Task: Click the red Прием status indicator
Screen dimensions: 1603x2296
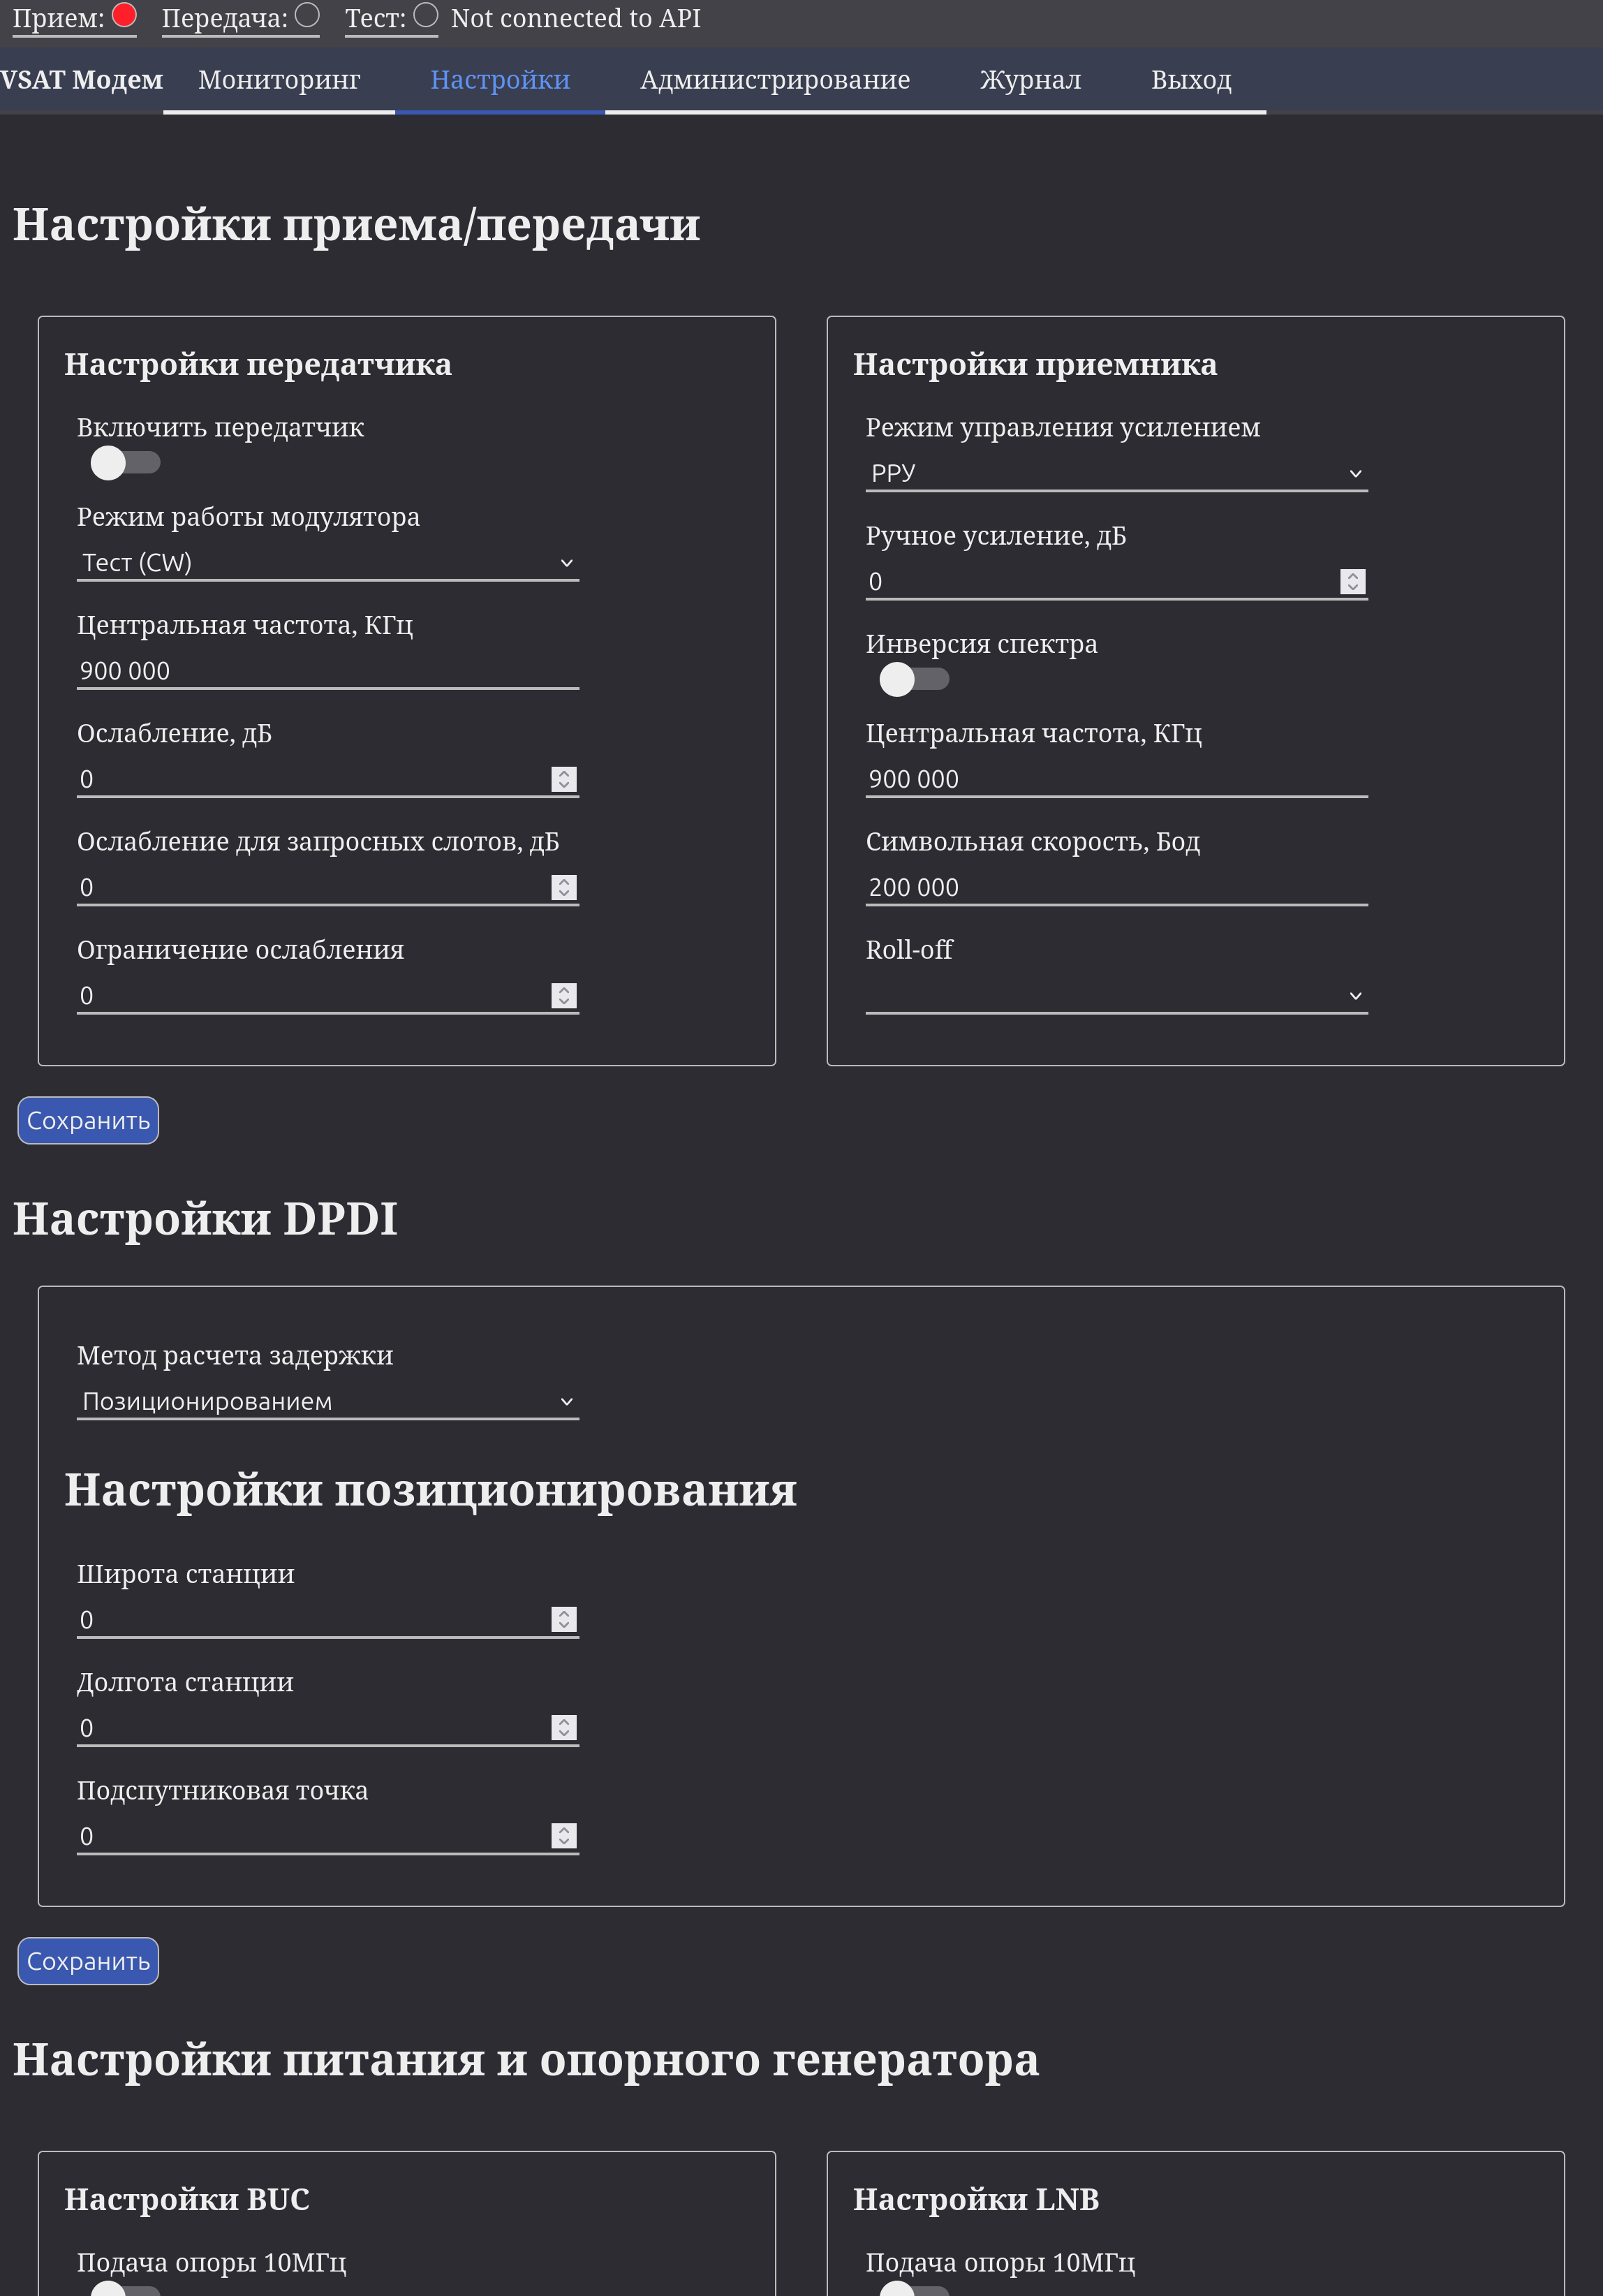Action: (x=124, y=15)
